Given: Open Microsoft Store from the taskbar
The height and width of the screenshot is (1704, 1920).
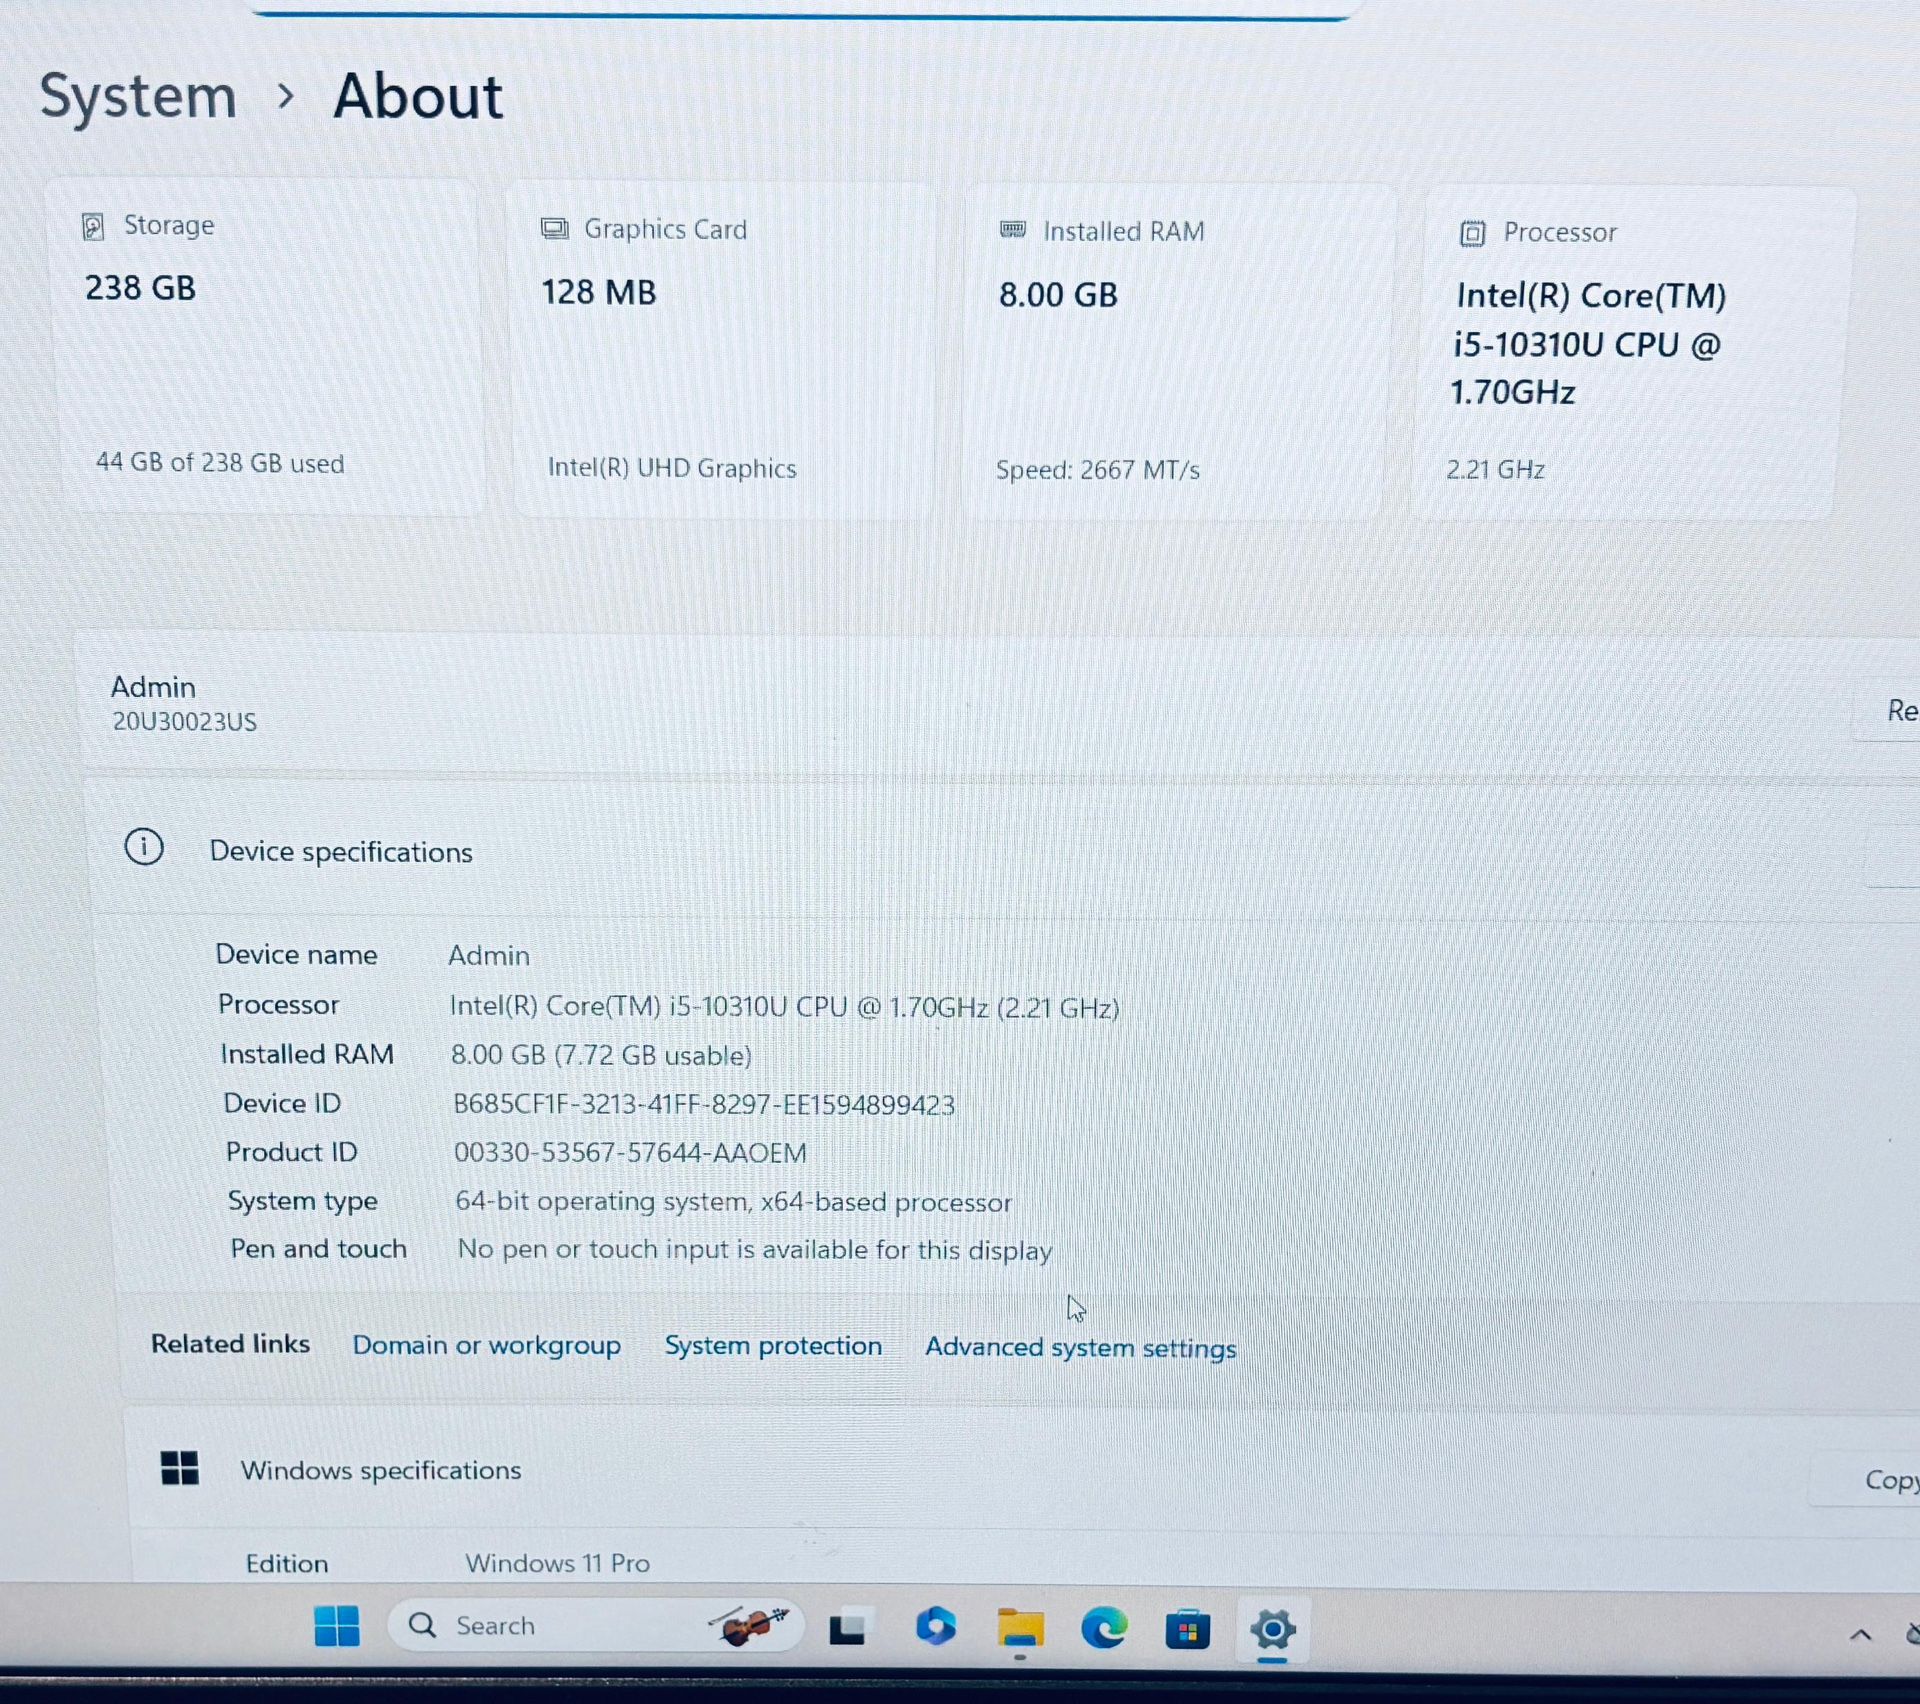Looking at the screenshot, I should click(1187, 1630).
